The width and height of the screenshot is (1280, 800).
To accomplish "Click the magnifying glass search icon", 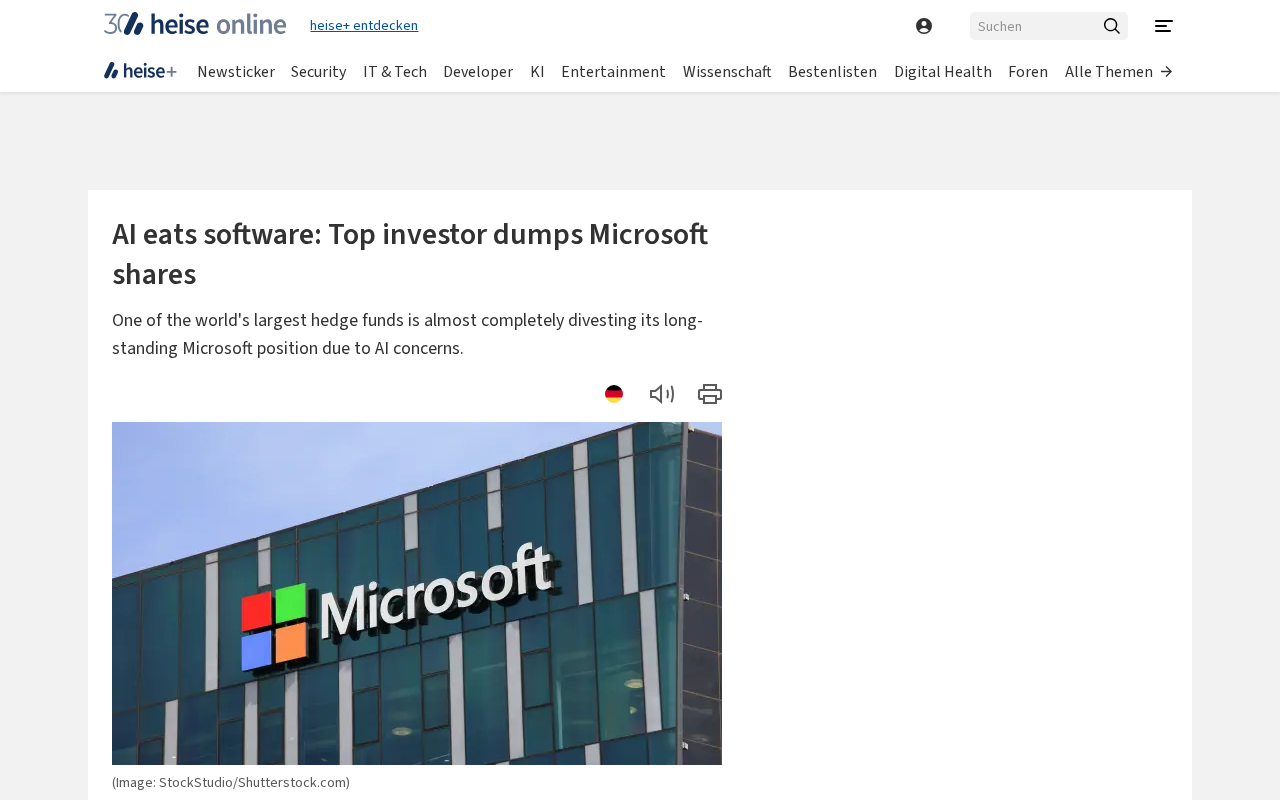I will 1112,26.
